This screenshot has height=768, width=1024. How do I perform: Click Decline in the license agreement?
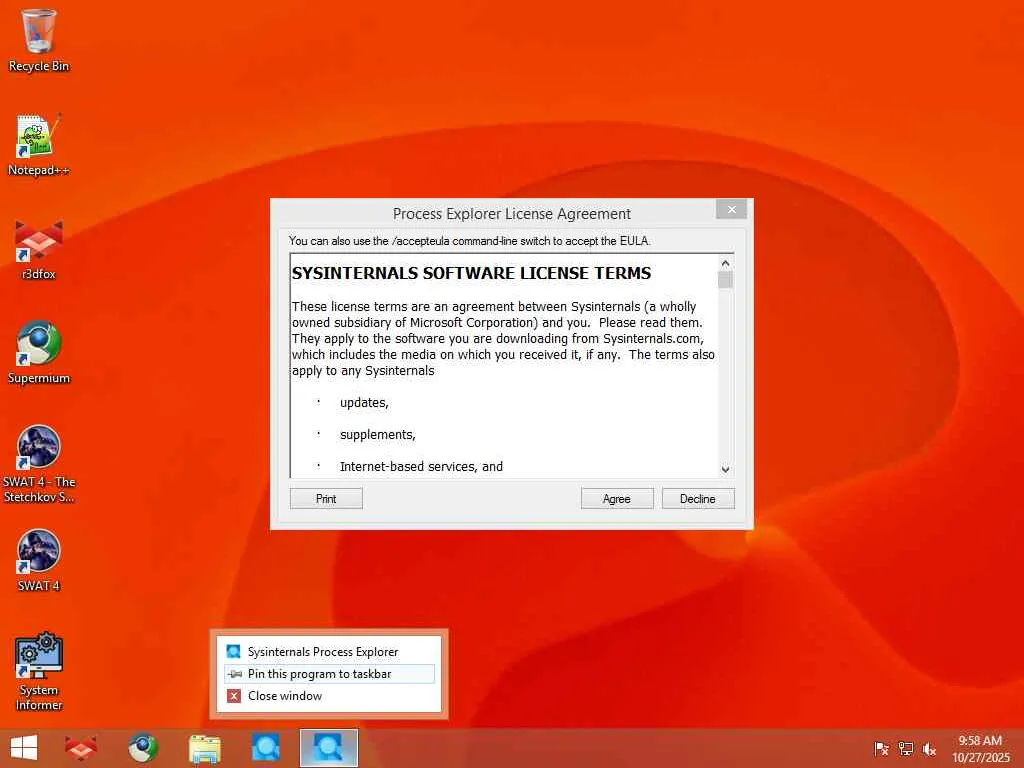coord(698,499)
